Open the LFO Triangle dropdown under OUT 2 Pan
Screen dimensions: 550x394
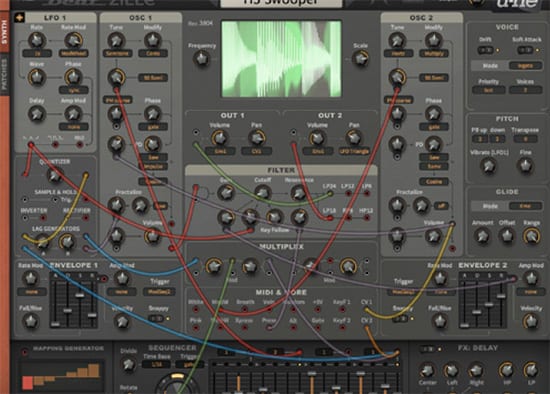(354, 152)
